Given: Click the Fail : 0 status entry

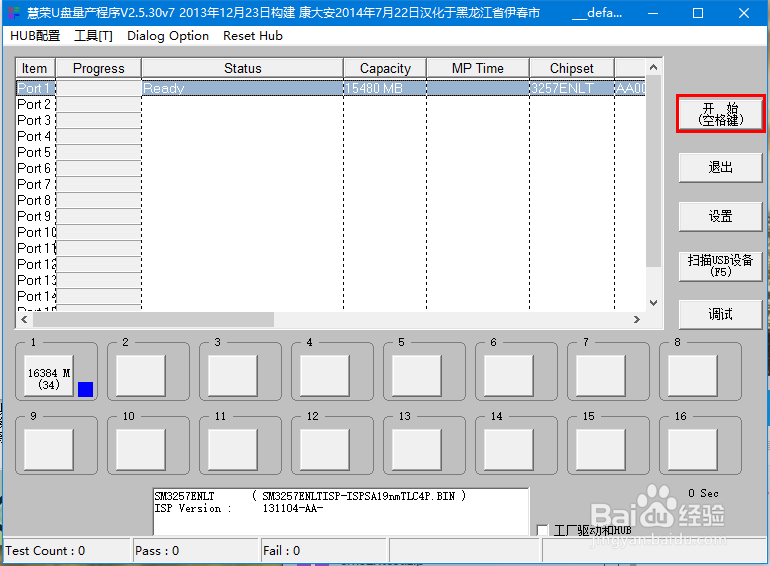Looking at the screenshot, I should (325, 551).
